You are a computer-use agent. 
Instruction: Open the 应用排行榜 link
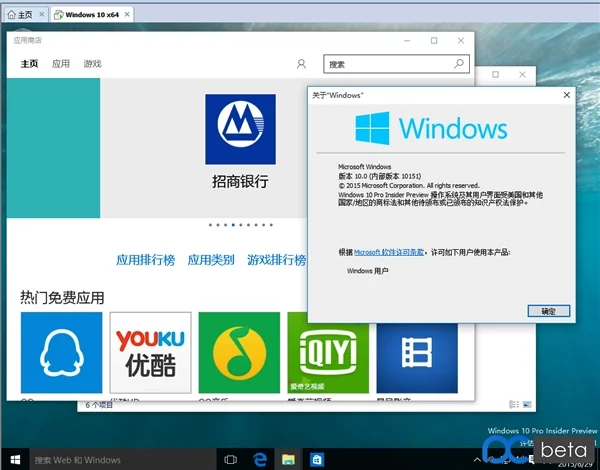pyautogui.click(x=145, y=260)
